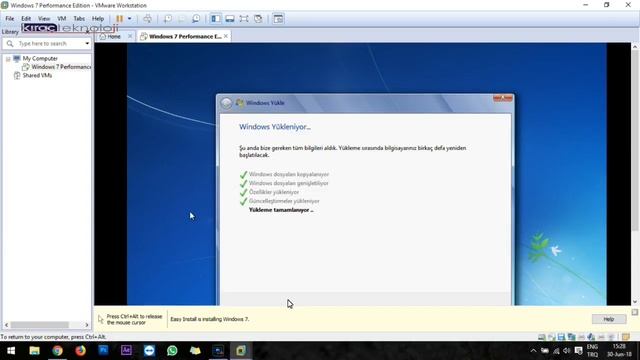Take a snapshot of the virtual machine
The height and width of the screenshot is (360, 640).
pos(168,19)
